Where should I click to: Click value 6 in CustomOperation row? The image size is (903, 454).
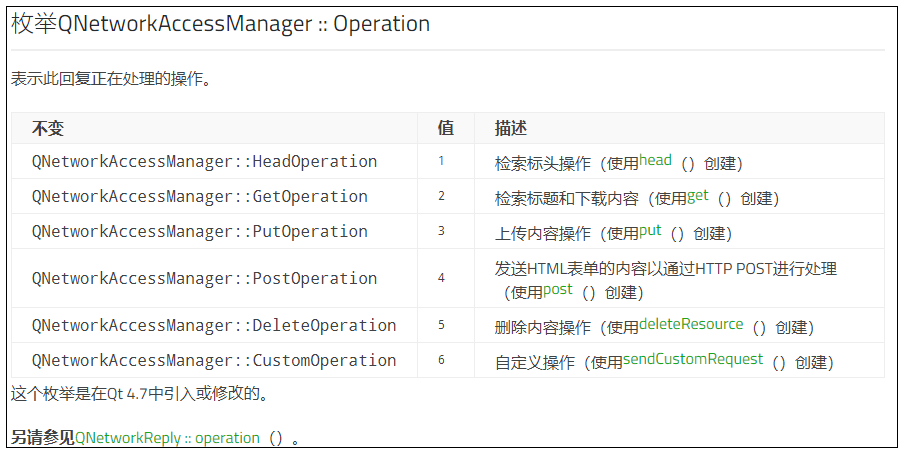[441, 360]
